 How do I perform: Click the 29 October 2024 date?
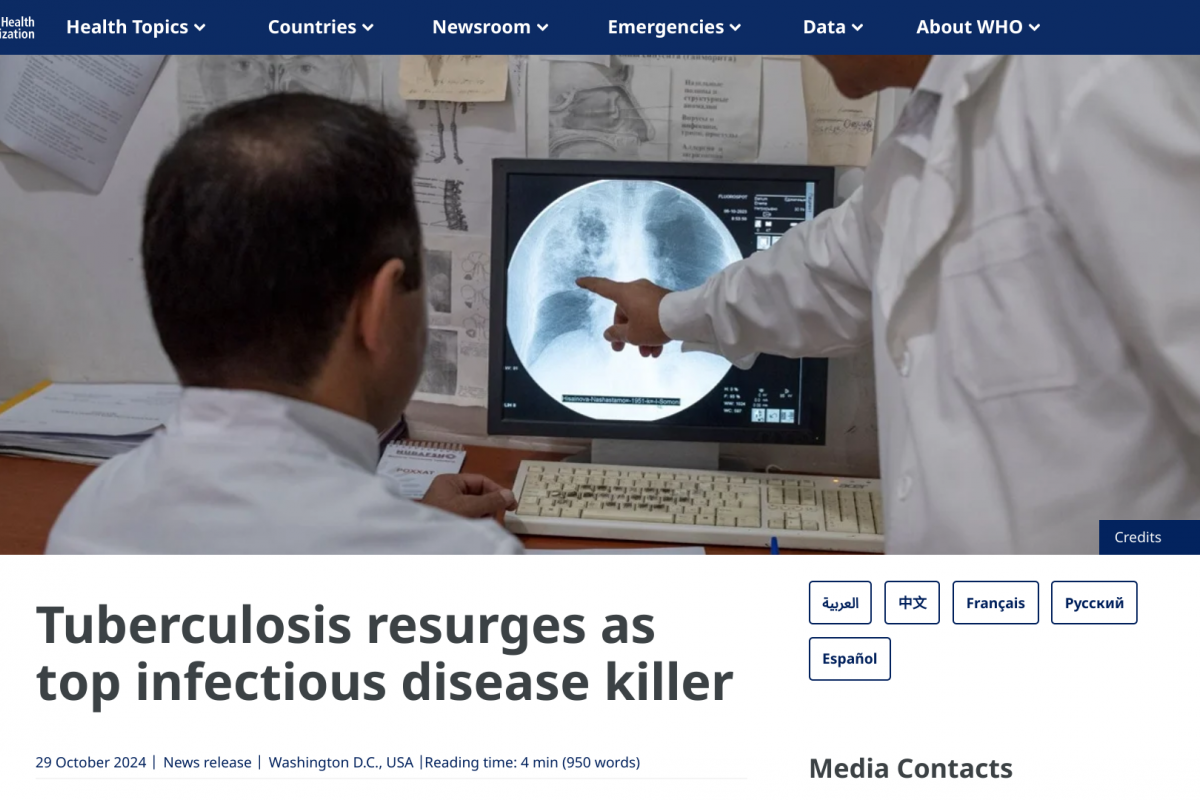pyautogui.click(x=91, y=762)
